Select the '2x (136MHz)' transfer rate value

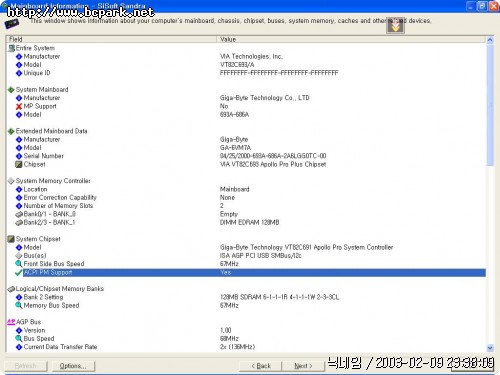point(237,347)
